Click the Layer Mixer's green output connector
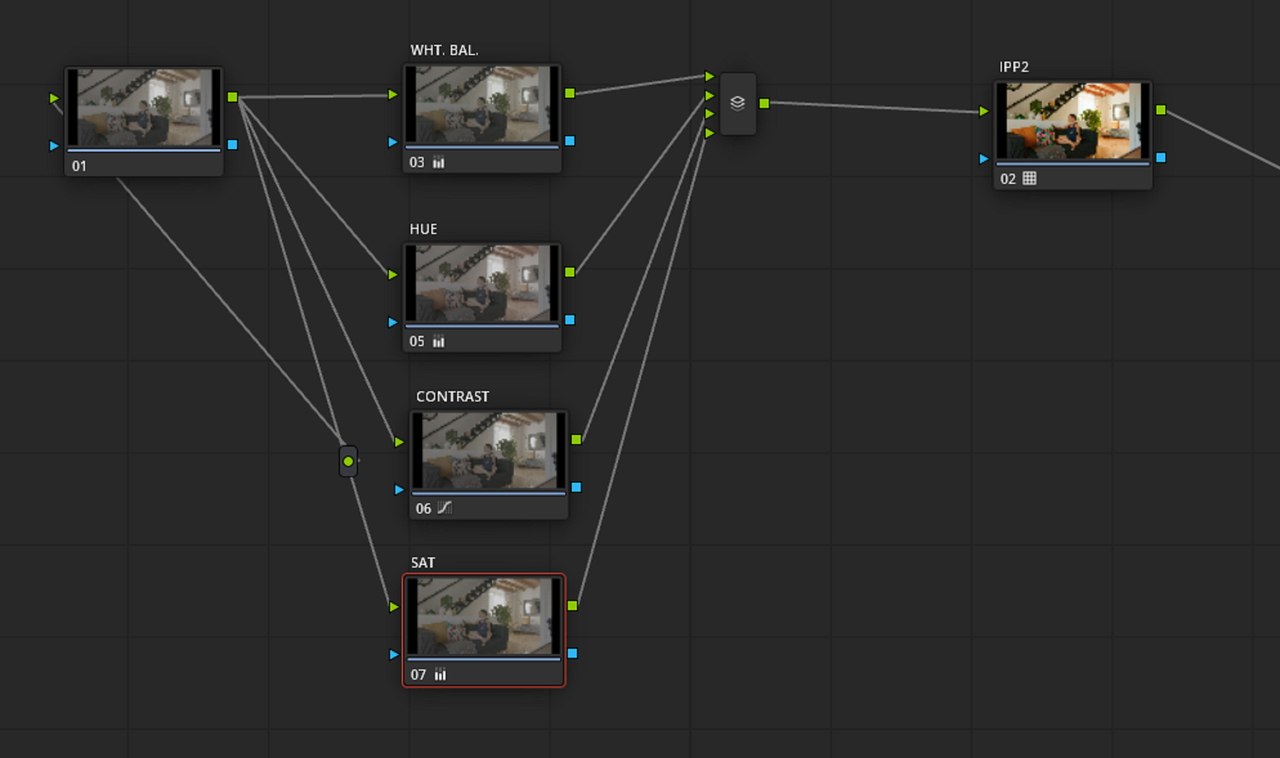The image size is (1280, 758). (x=764, y=103)
